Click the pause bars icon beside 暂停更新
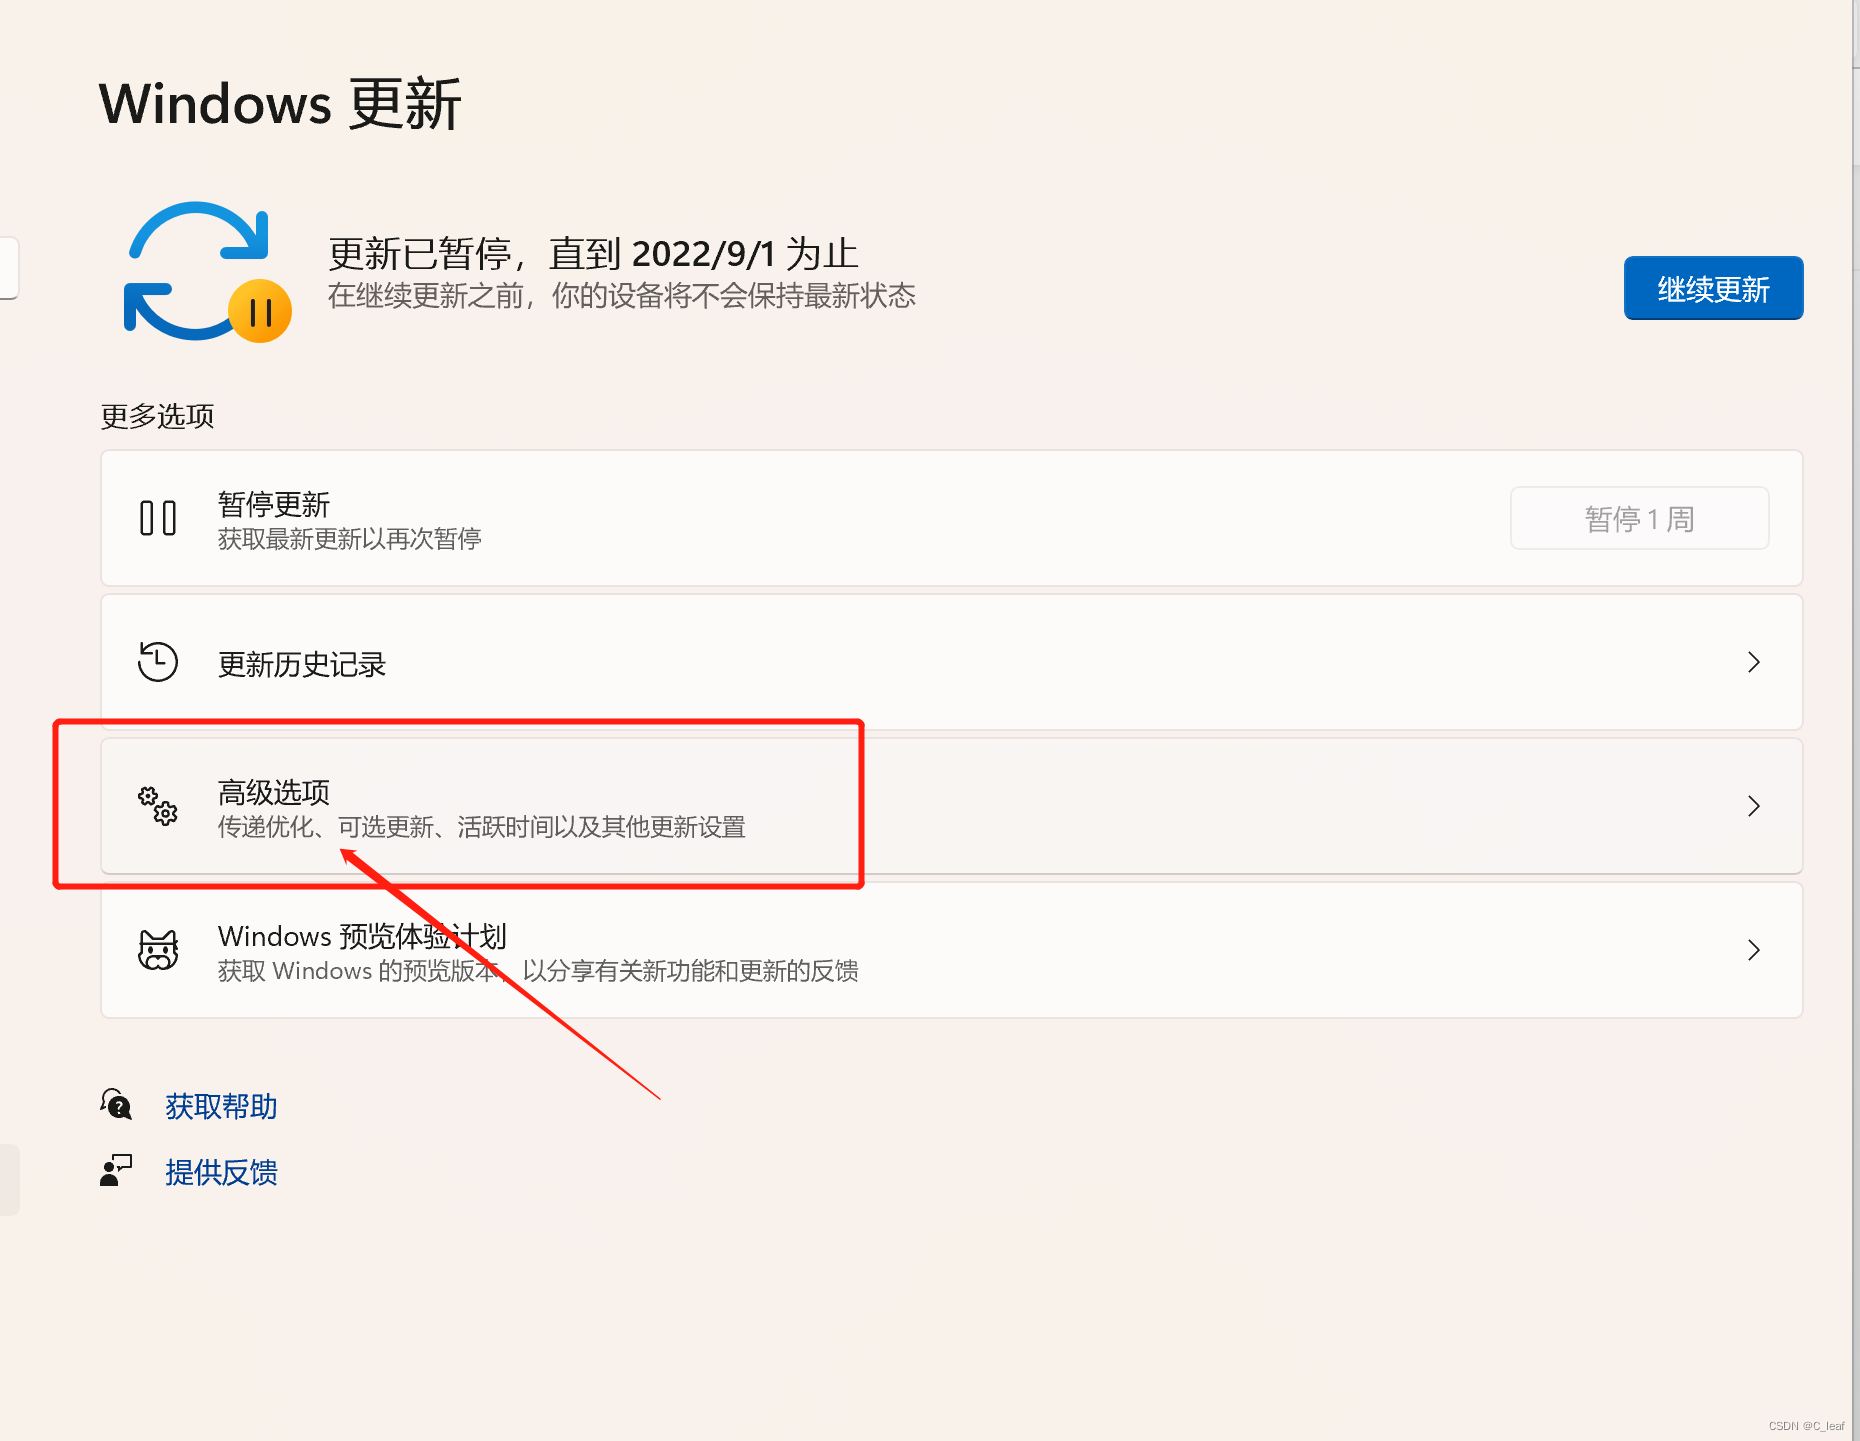This screenshot has width=1860, height=1441. coord(158,518)
